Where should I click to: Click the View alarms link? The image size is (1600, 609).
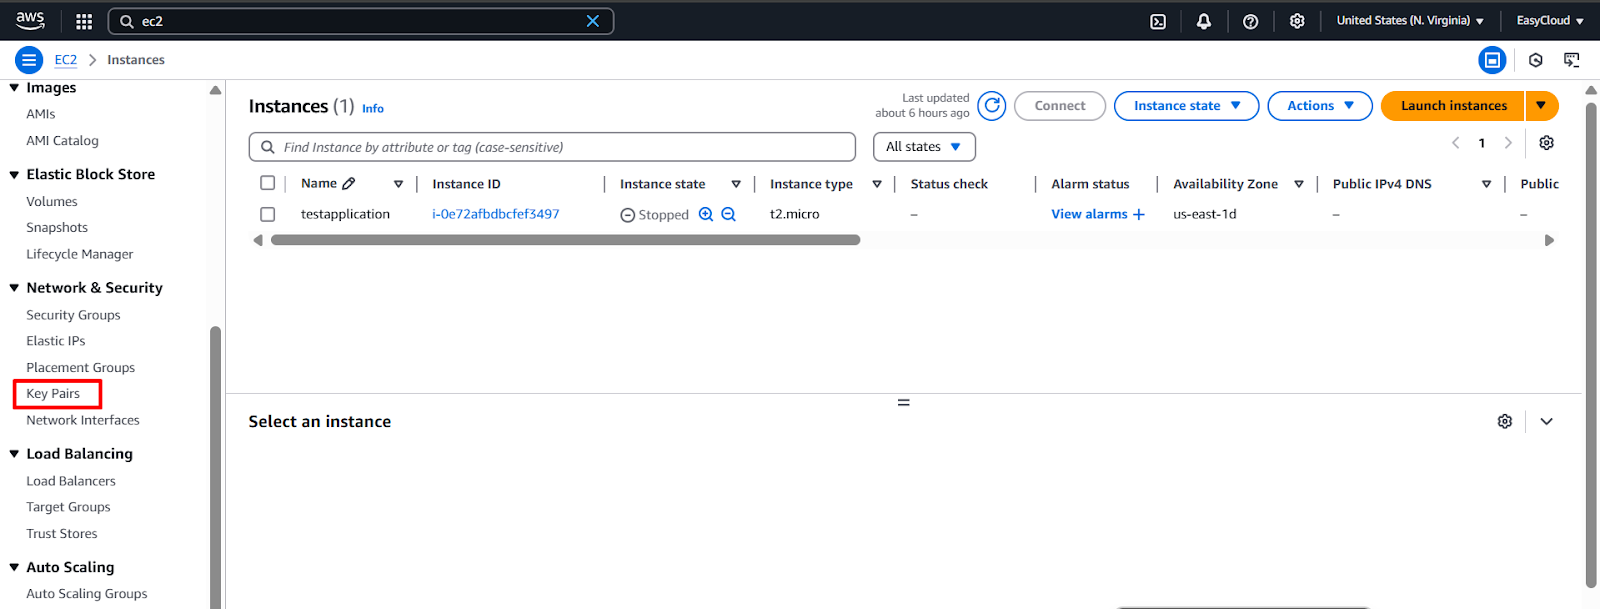click(1089, 214)
